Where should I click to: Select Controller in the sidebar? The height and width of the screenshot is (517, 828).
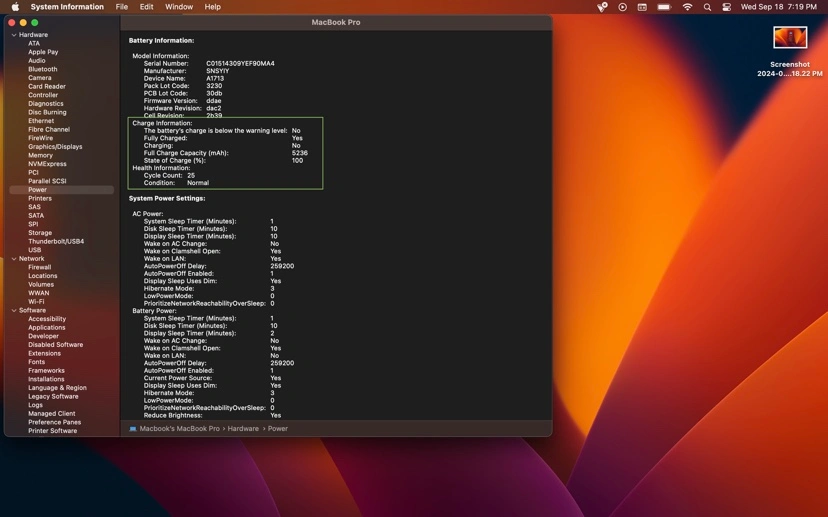coord(43,95)
